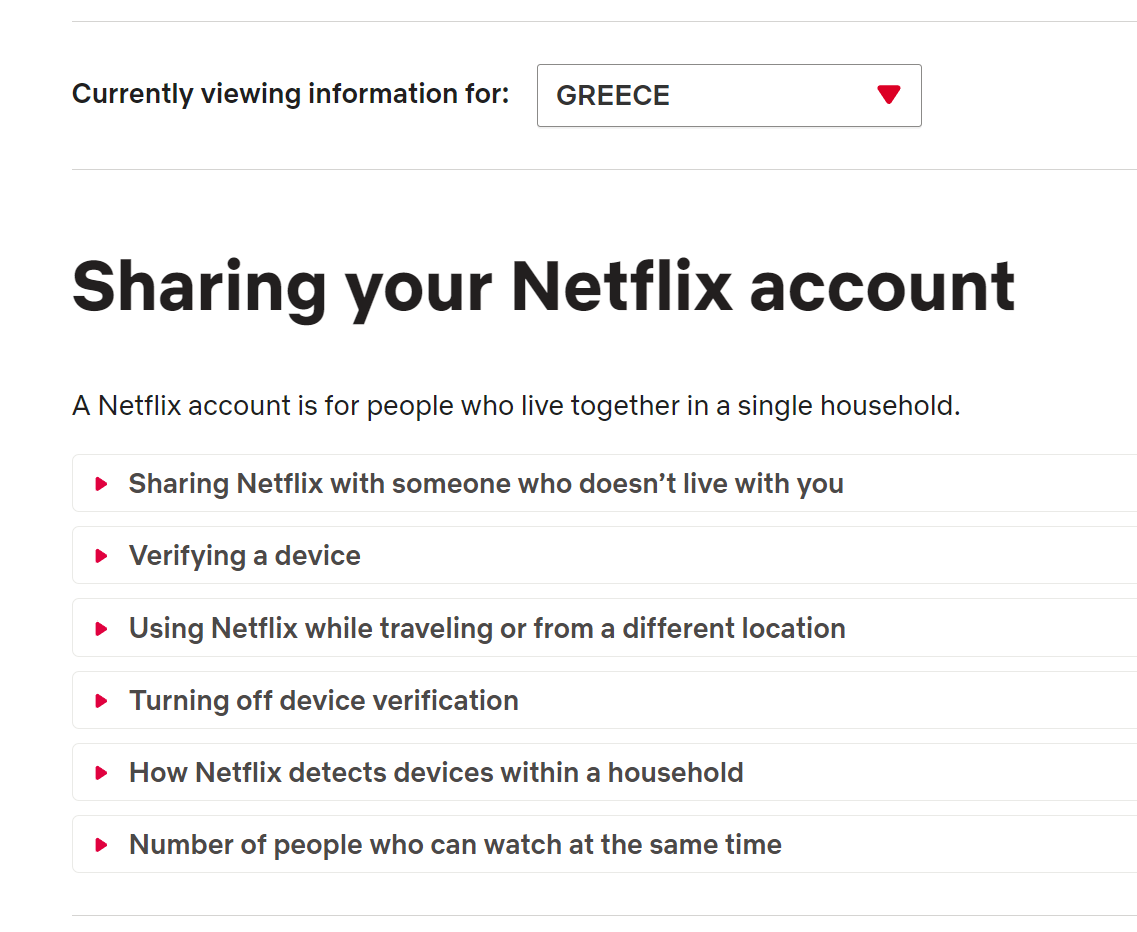Click red triangle beside "Sharing Netflix with someone"
The image size is (1137, 932).
click(102, 484)
